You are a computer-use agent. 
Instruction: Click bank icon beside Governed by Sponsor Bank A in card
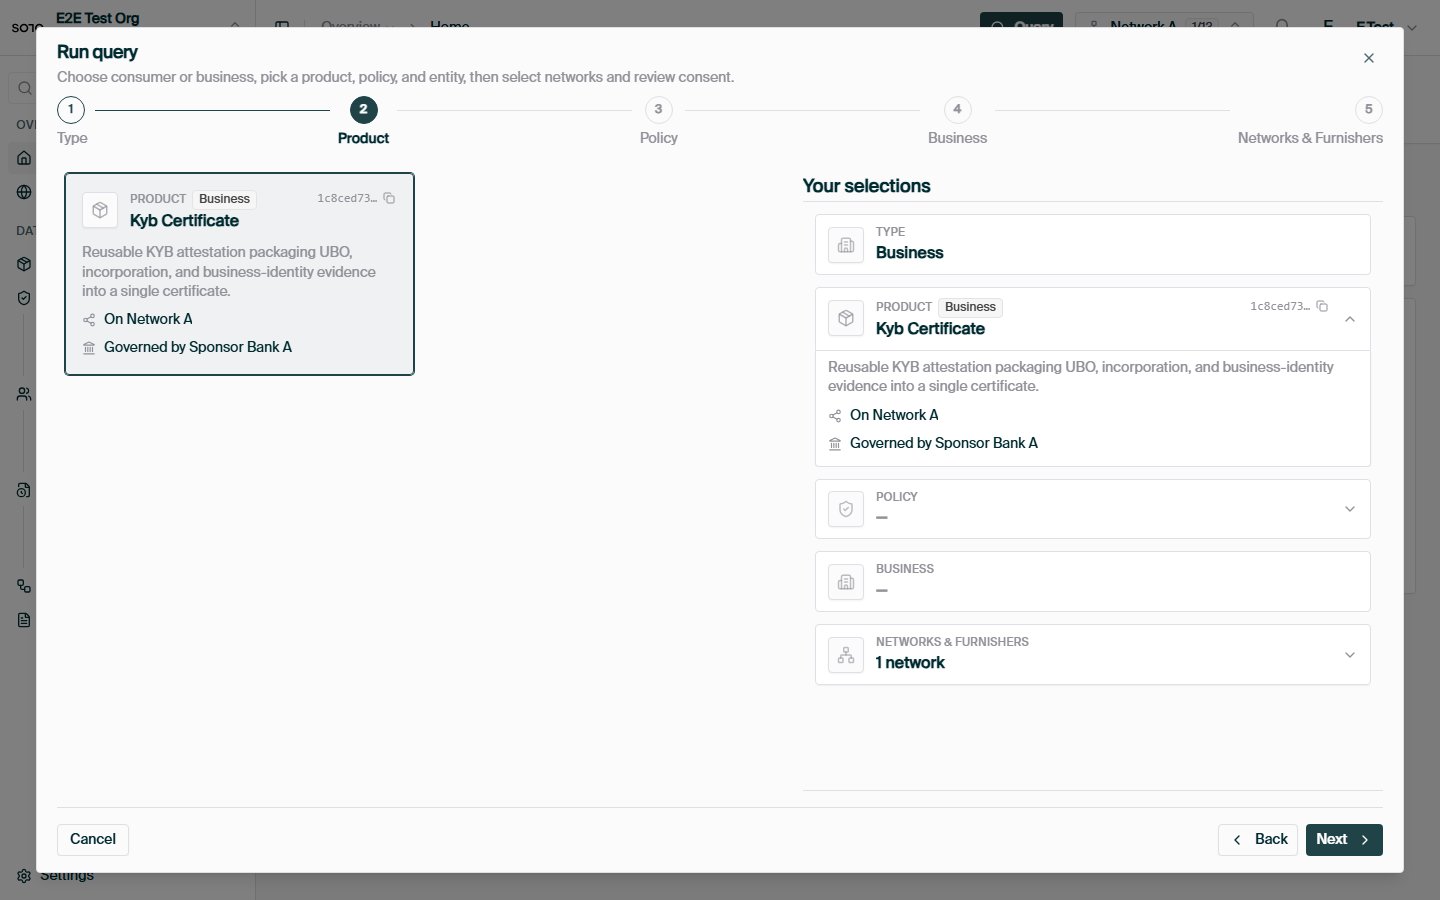(x=89, y=348)
